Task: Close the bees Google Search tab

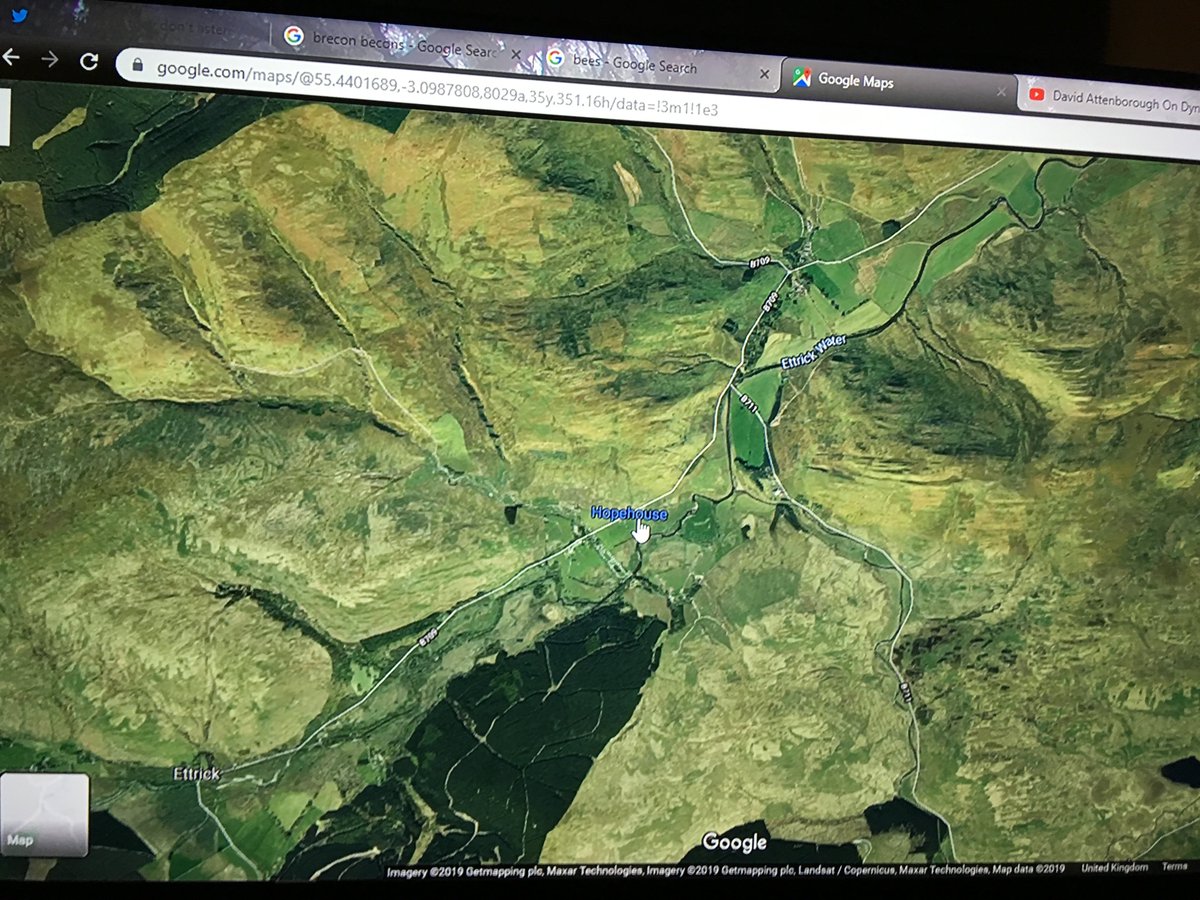Action: [x=764, y=75]
